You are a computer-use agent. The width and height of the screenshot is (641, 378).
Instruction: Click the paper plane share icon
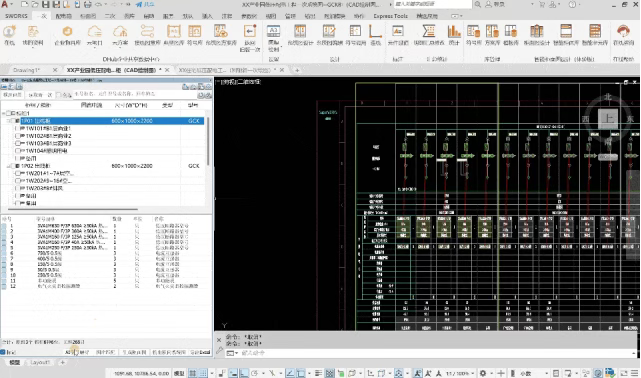(x=139, y=4)
